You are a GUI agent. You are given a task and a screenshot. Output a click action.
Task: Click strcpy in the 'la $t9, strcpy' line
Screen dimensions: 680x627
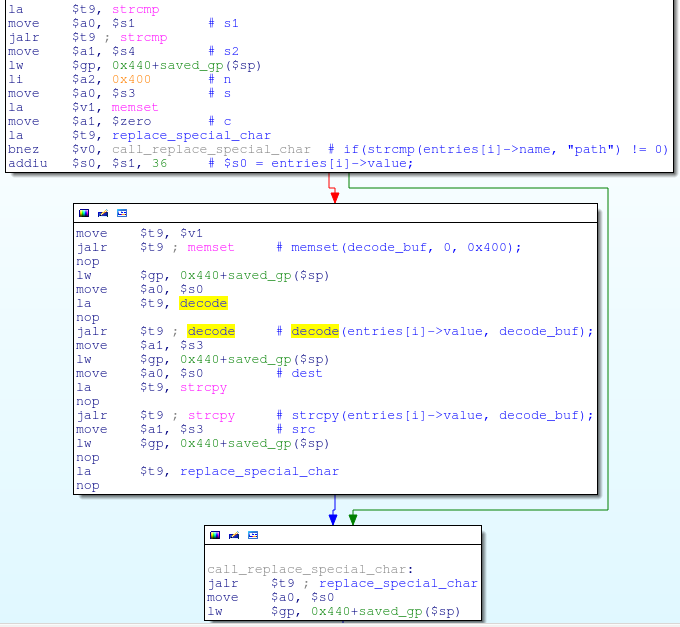point(203,387)
